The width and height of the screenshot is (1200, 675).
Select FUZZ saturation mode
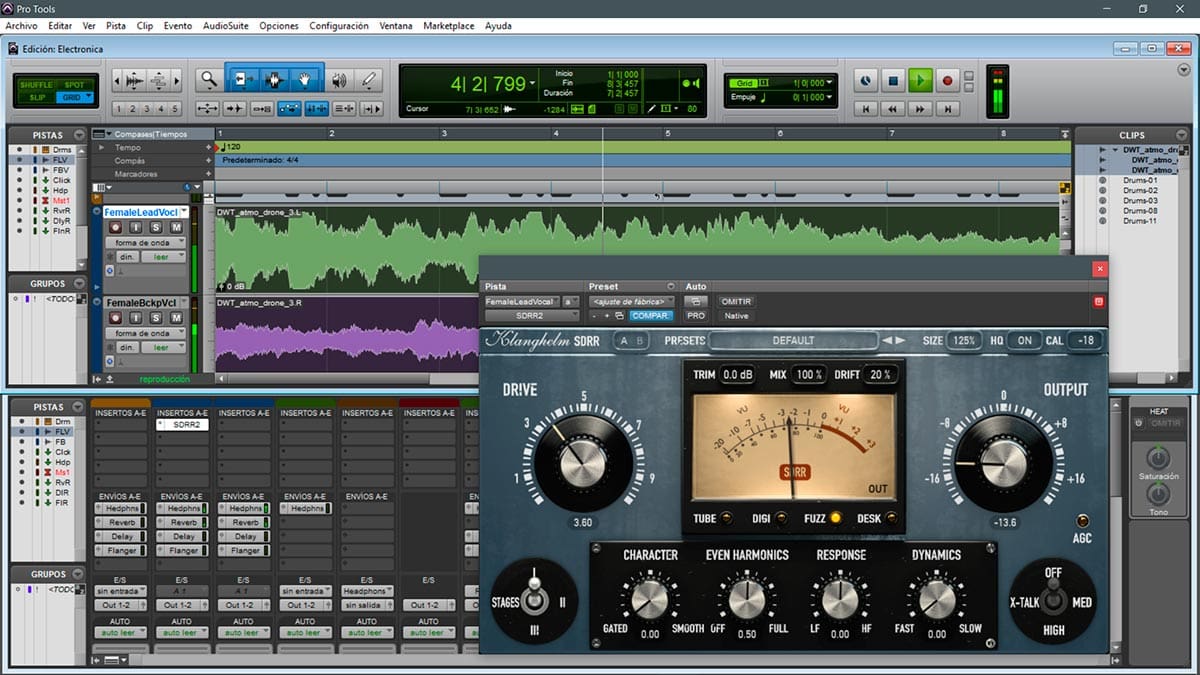[x=836, y=518]
